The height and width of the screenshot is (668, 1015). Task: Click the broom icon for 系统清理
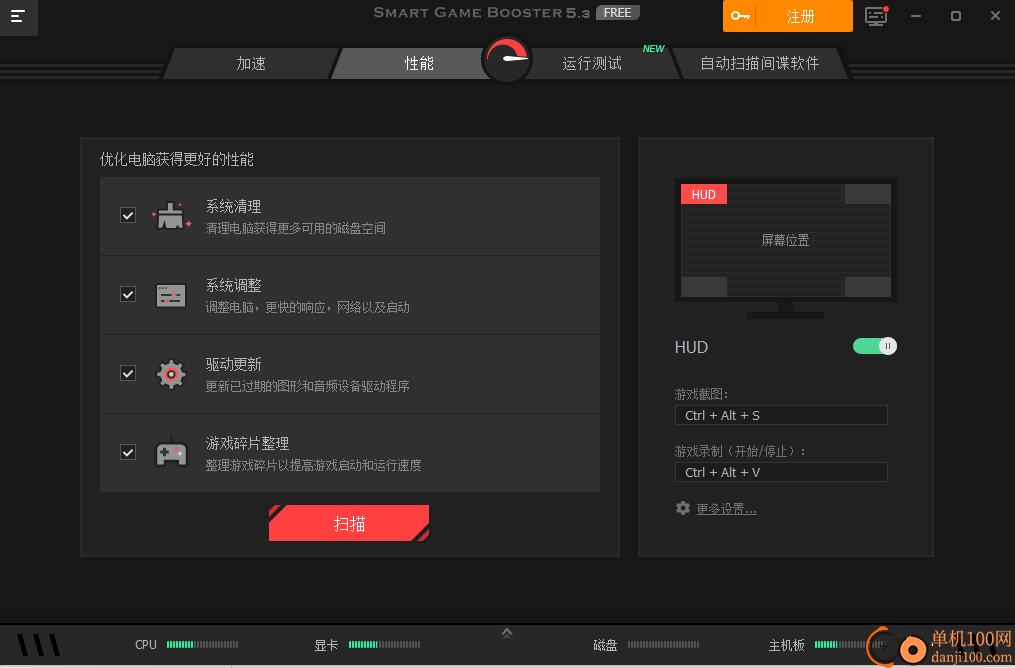[x=172, y=216]
